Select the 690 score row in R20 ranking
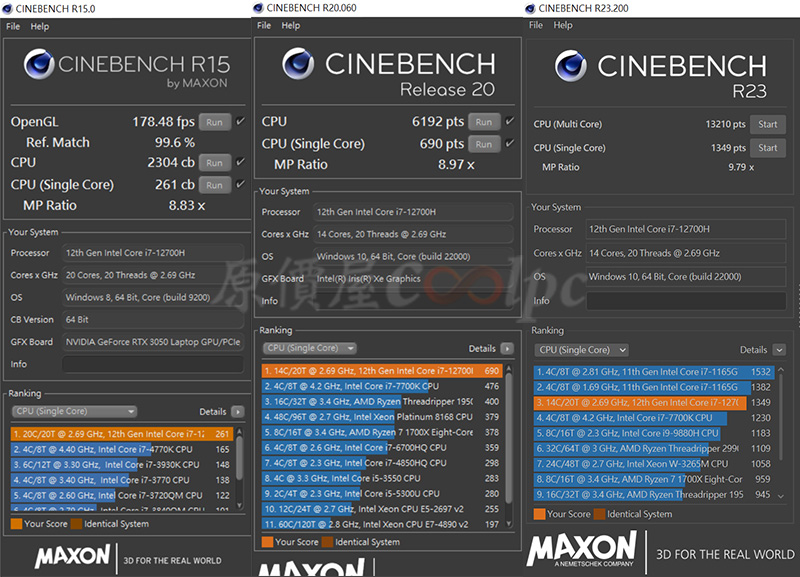This screenshot has height=577, width=800. [x=382, y=371]
